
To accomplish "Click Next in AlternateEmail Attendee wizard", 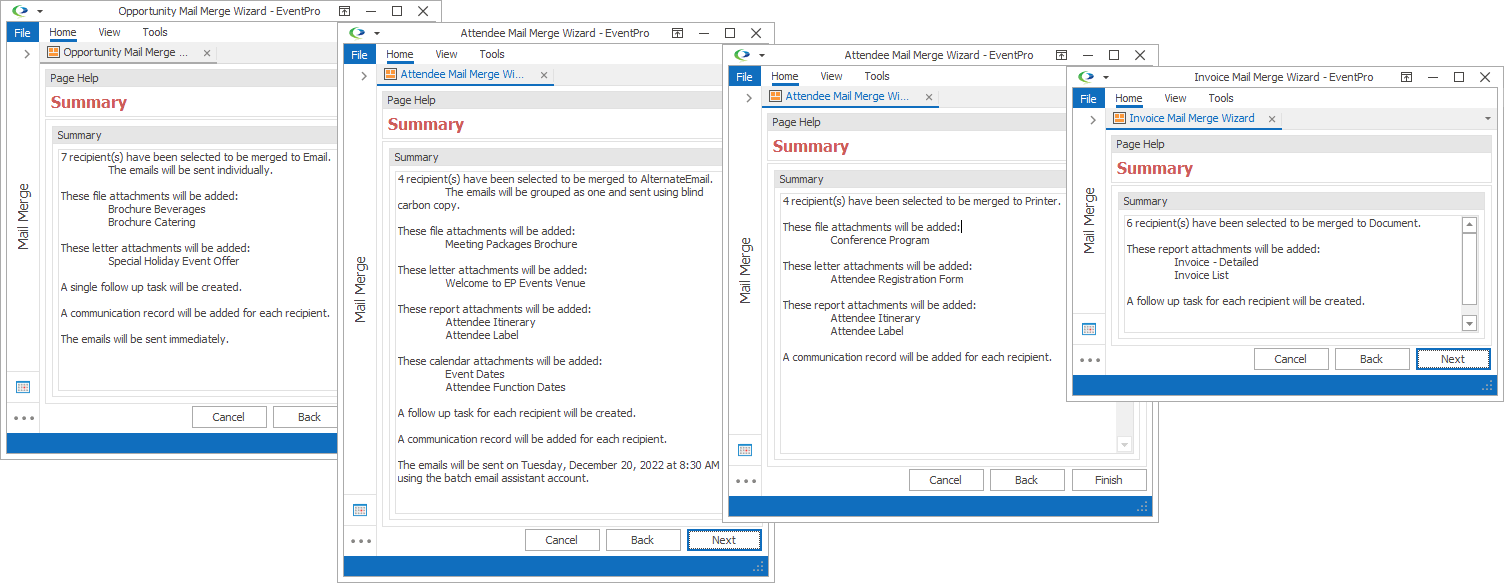I will [x=724, y=540].
